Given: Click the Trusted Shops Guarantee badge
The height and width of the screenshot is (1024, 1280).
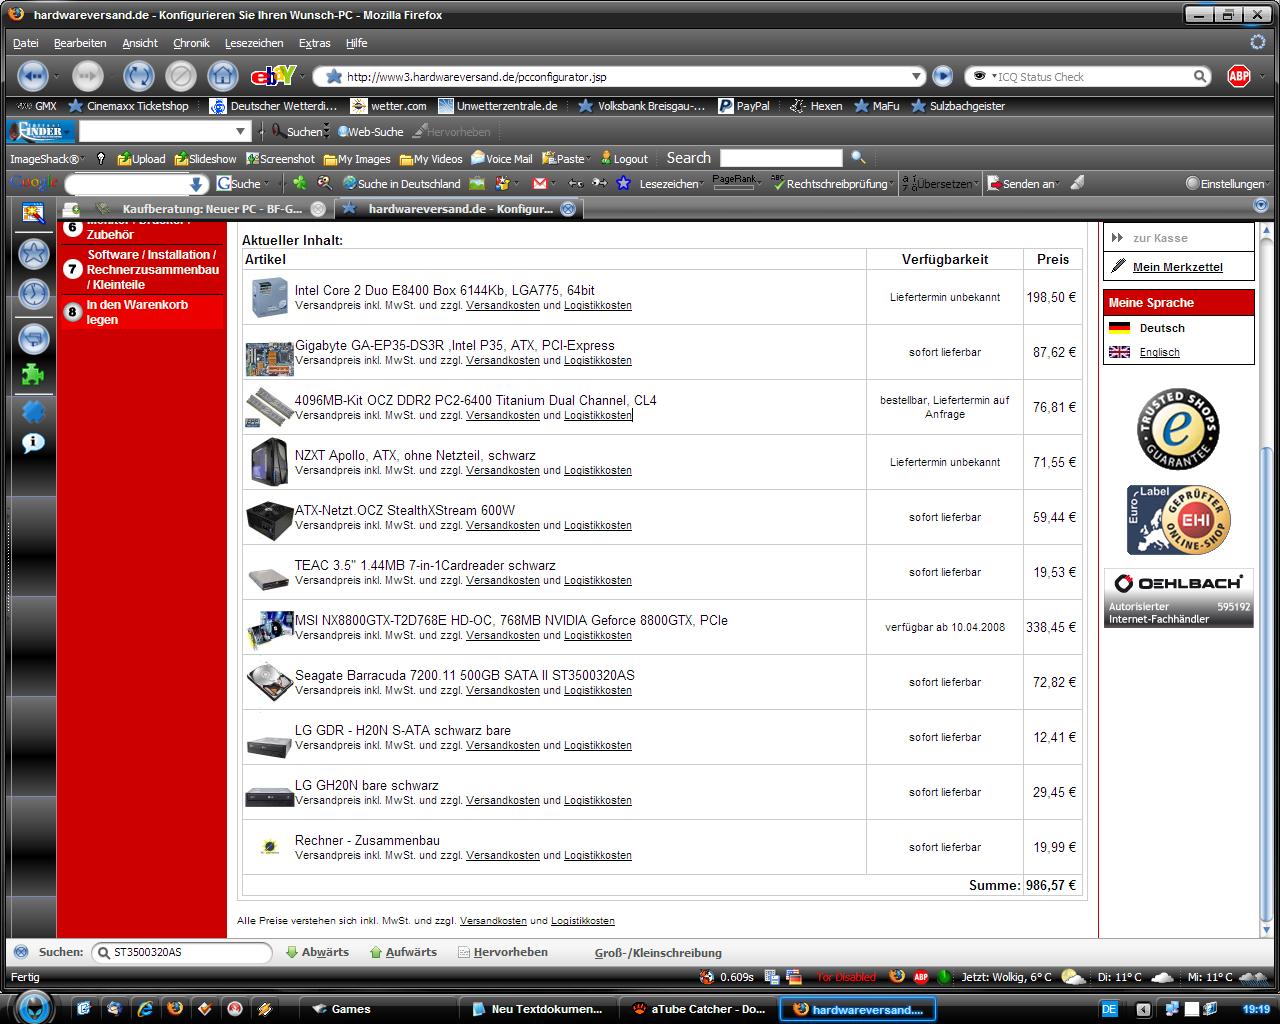Looking at the screenshot, I should click(x=1178, y=429).
